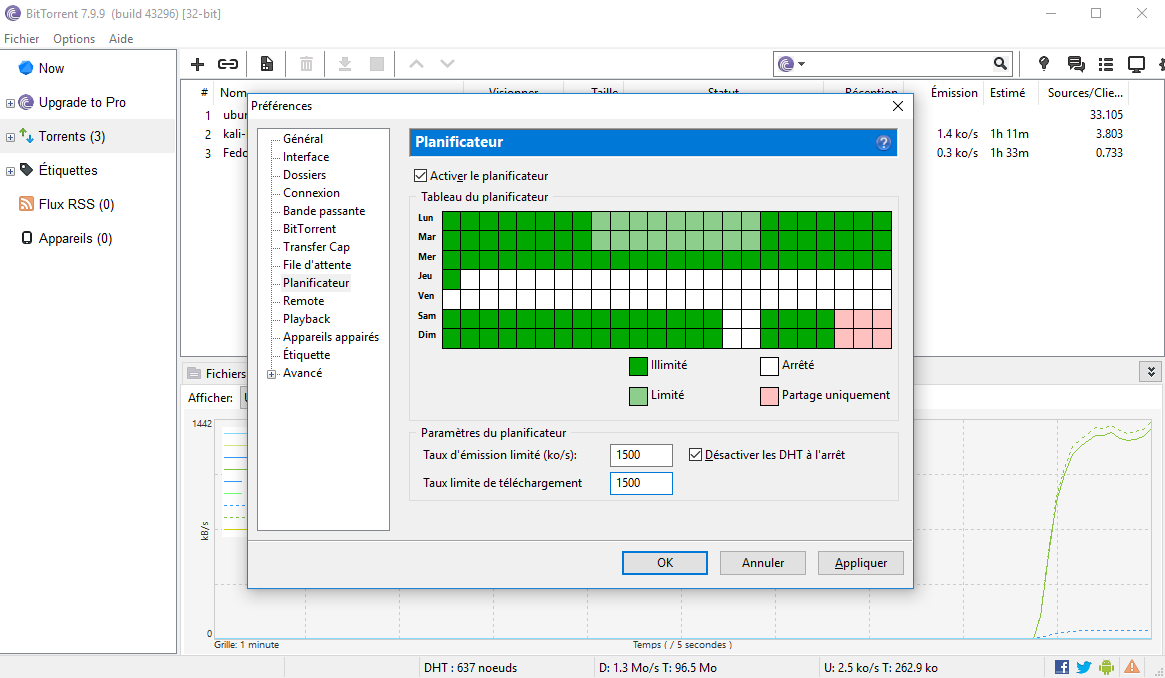Expand the Étiquettes sidebar node
The width and height of the screenshot is (1165, 678).
click(x=10, y=172)
